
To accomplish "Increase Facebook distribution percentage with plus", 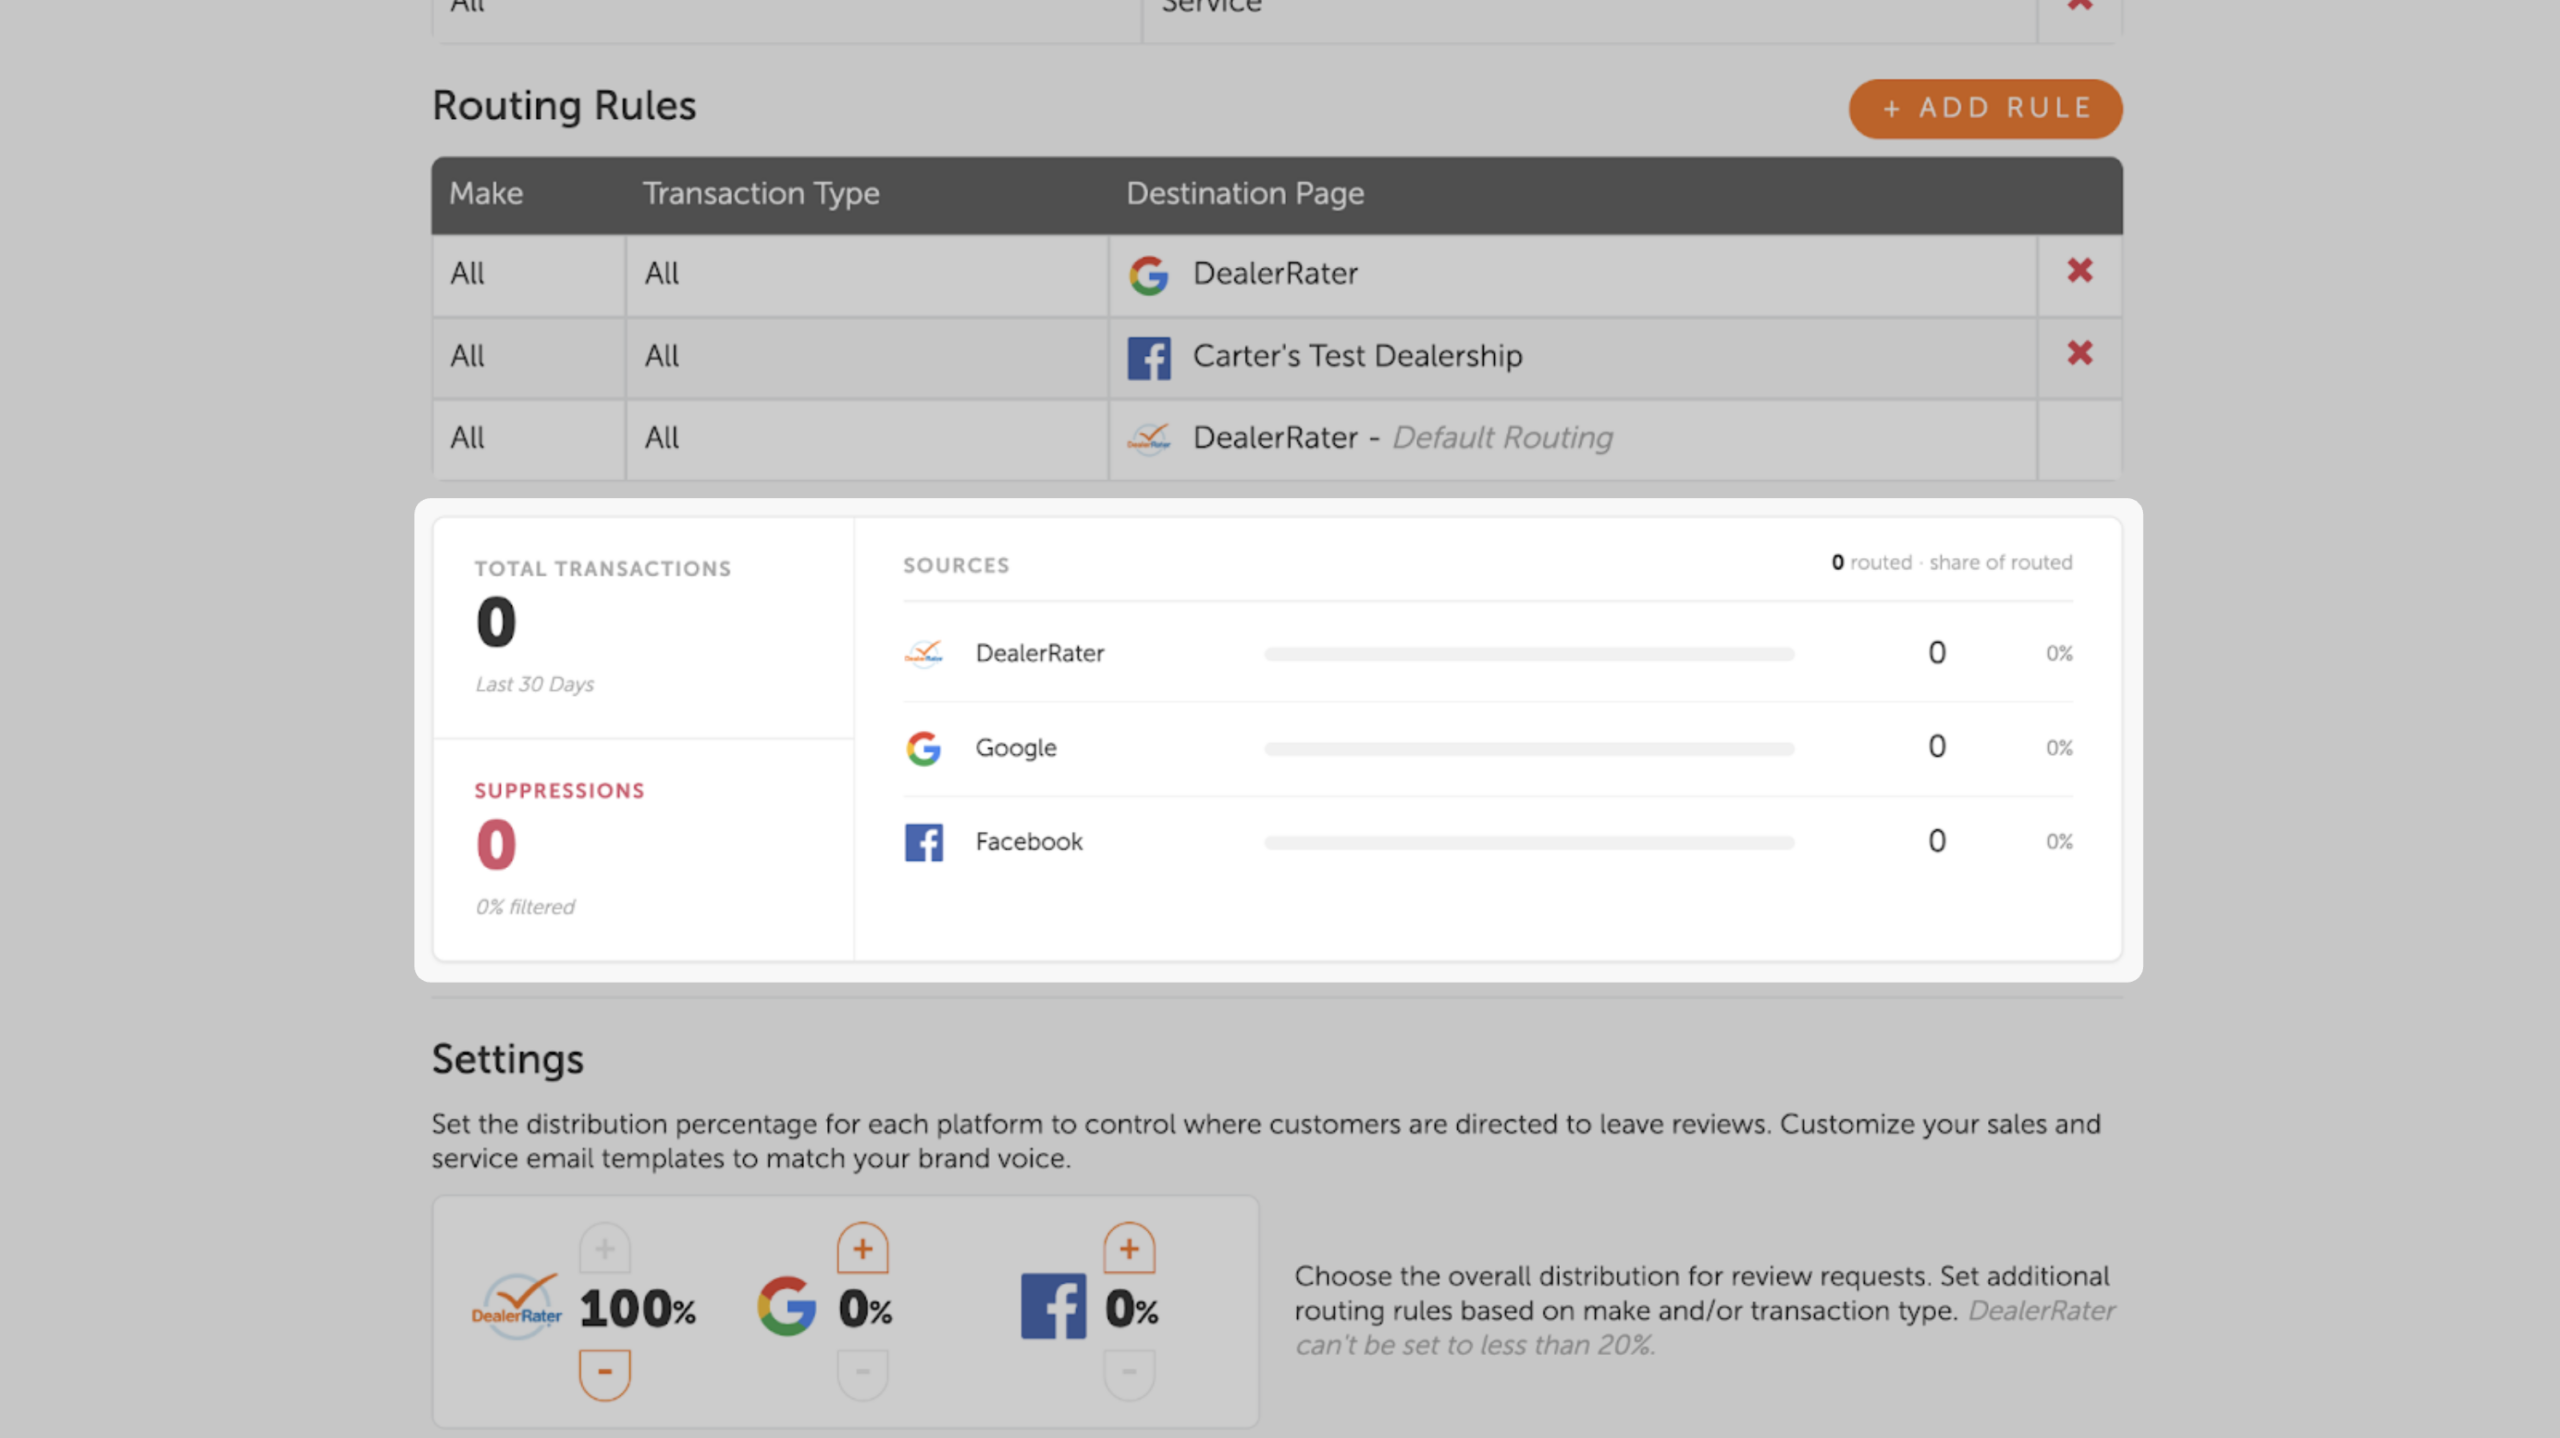I will (x=1129, y=1248).
